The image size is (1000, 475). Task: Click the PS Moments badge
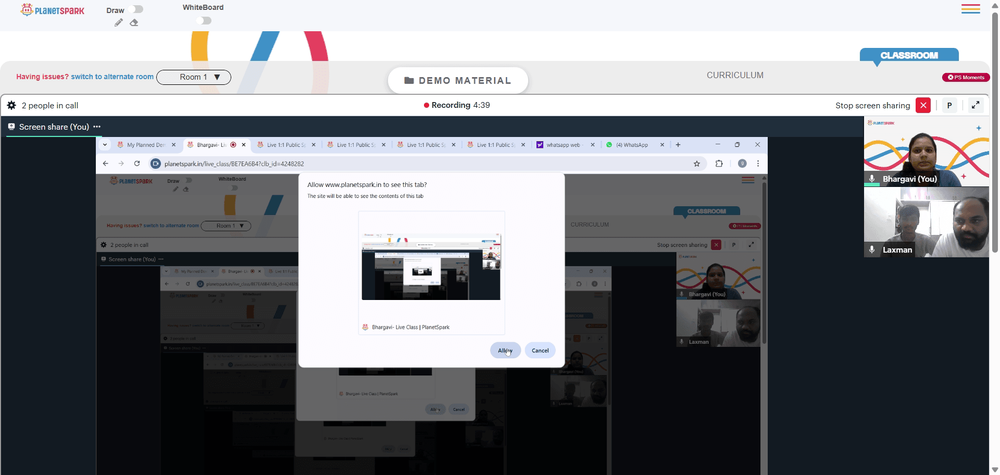966,77
